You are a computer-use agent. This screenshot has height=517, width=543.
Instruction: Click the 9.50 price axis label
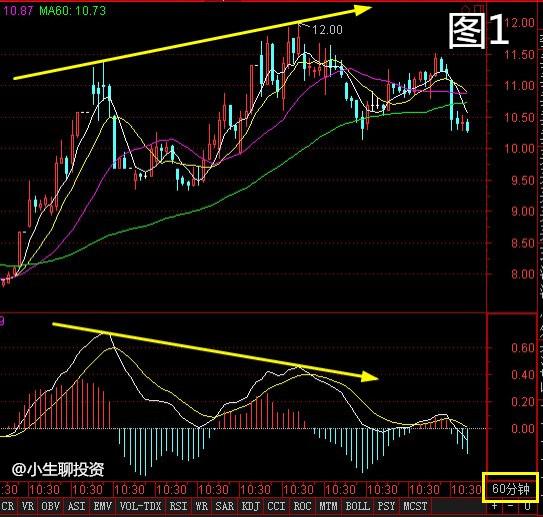523,180
